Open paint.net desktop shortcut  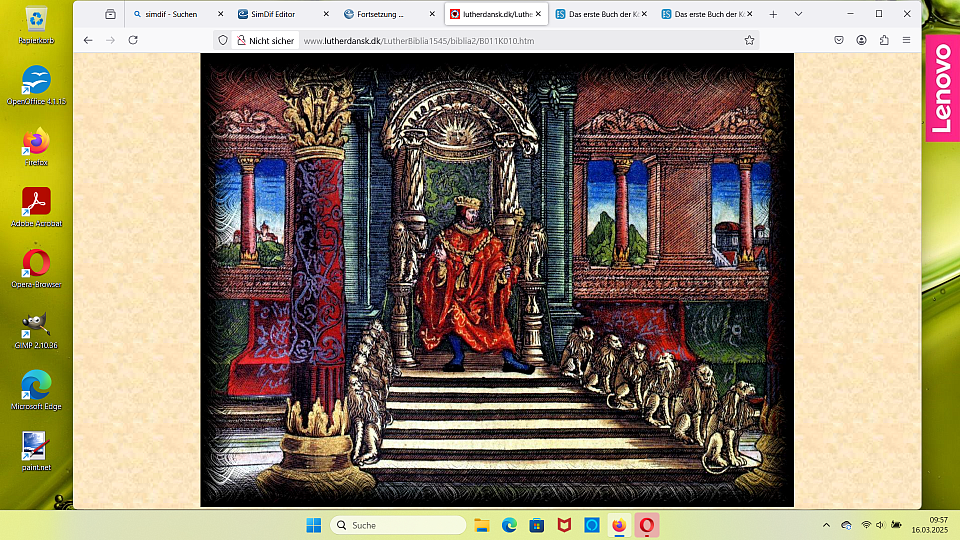tap(37, 451)
